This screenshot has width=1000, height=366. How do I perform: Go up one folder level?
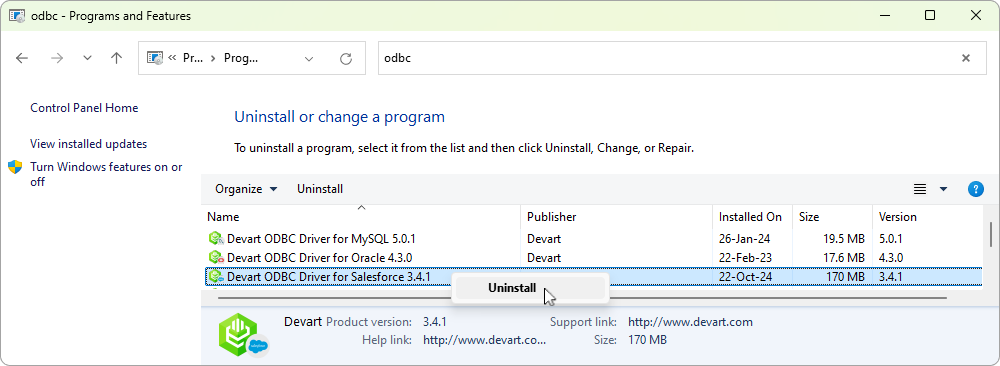116,58
